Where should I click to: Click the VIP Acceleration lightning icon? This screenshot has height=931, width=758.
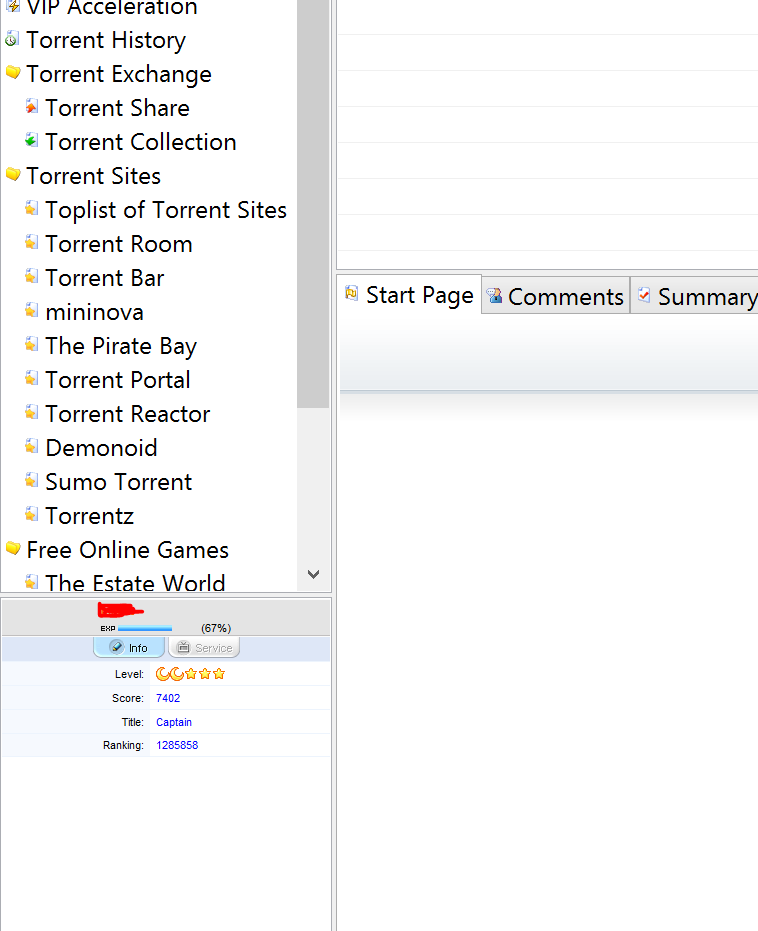click(x=12, y=7)
